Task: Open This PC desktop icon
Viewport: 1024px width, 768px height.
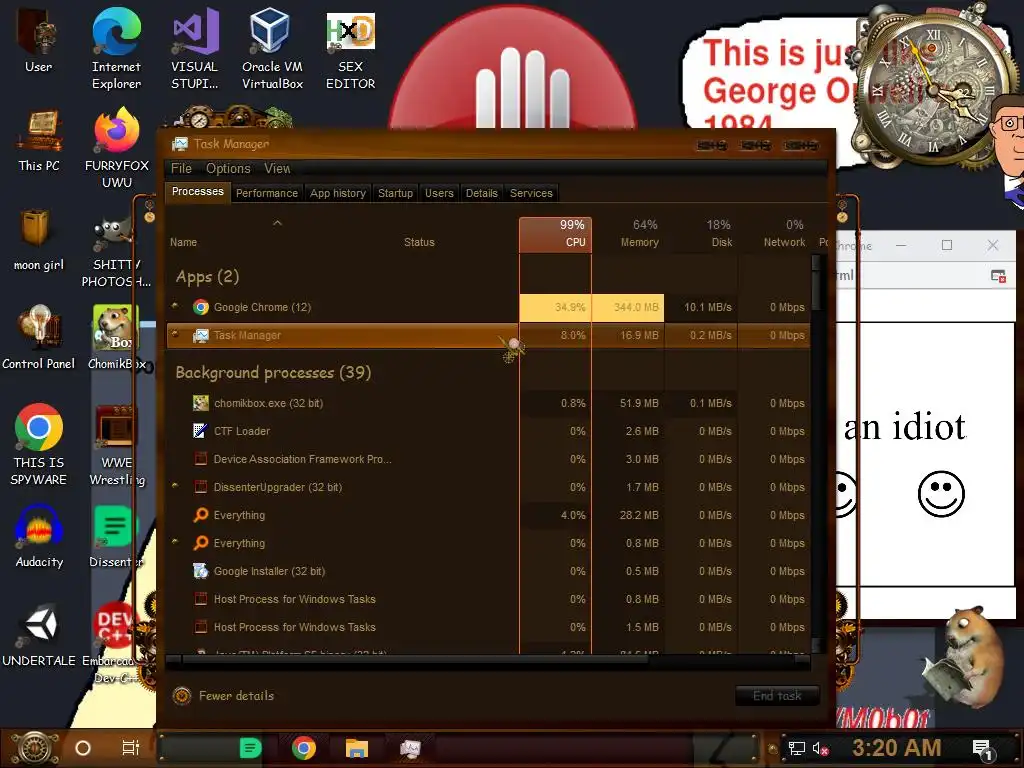Action: 39,140
